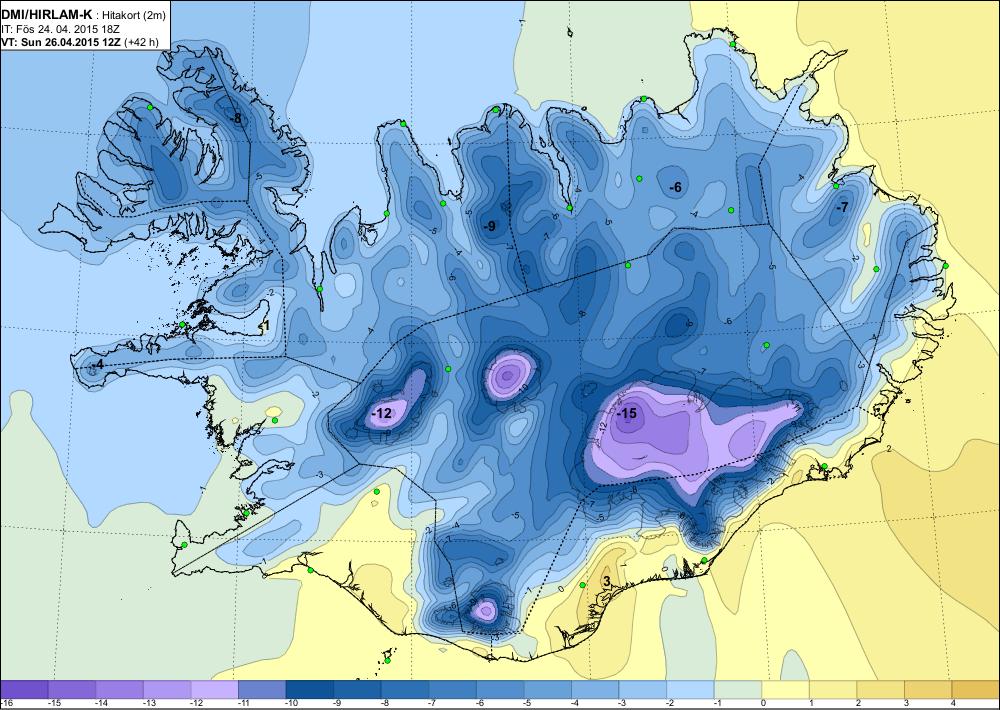
Task: Pick the legend swatch labeled -16
Action: coord(24,690)
